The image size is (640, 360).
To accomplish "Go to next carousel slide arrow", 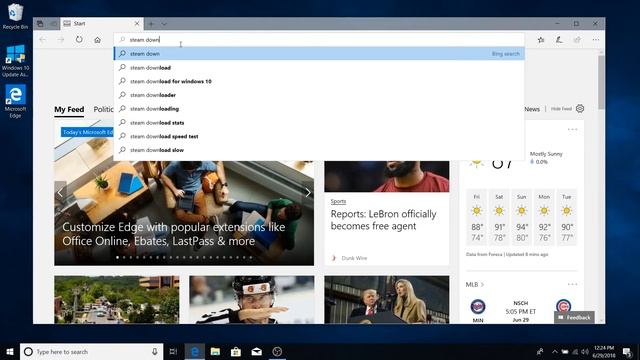I will (x=308, y=192).
